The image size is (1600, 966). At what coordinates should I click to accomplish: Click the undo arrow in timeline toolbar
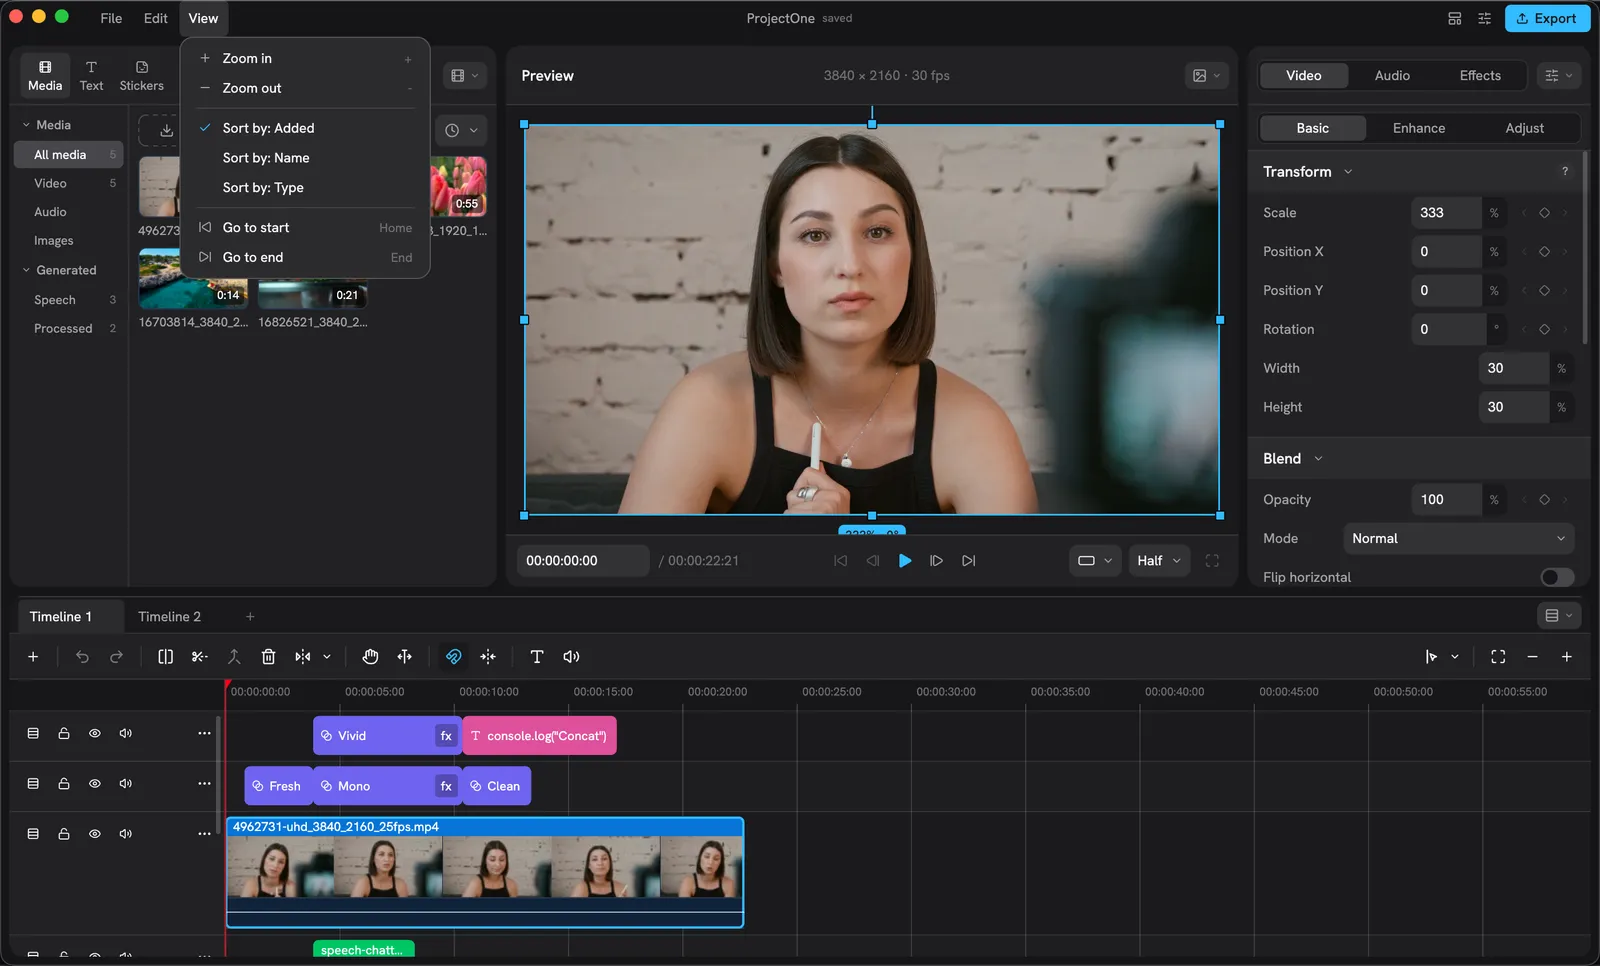point(82,657)
